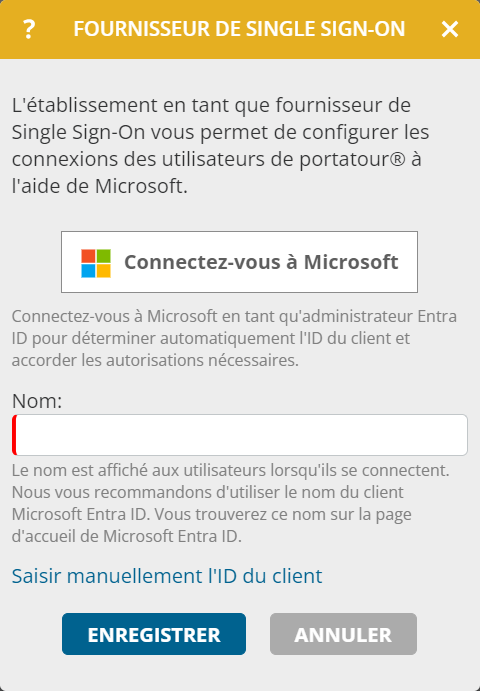Image resolution: width=480 pixels, height=691 pixels.
Task: Click the red required marker of Nom field
Action: (x=14, y=435)
